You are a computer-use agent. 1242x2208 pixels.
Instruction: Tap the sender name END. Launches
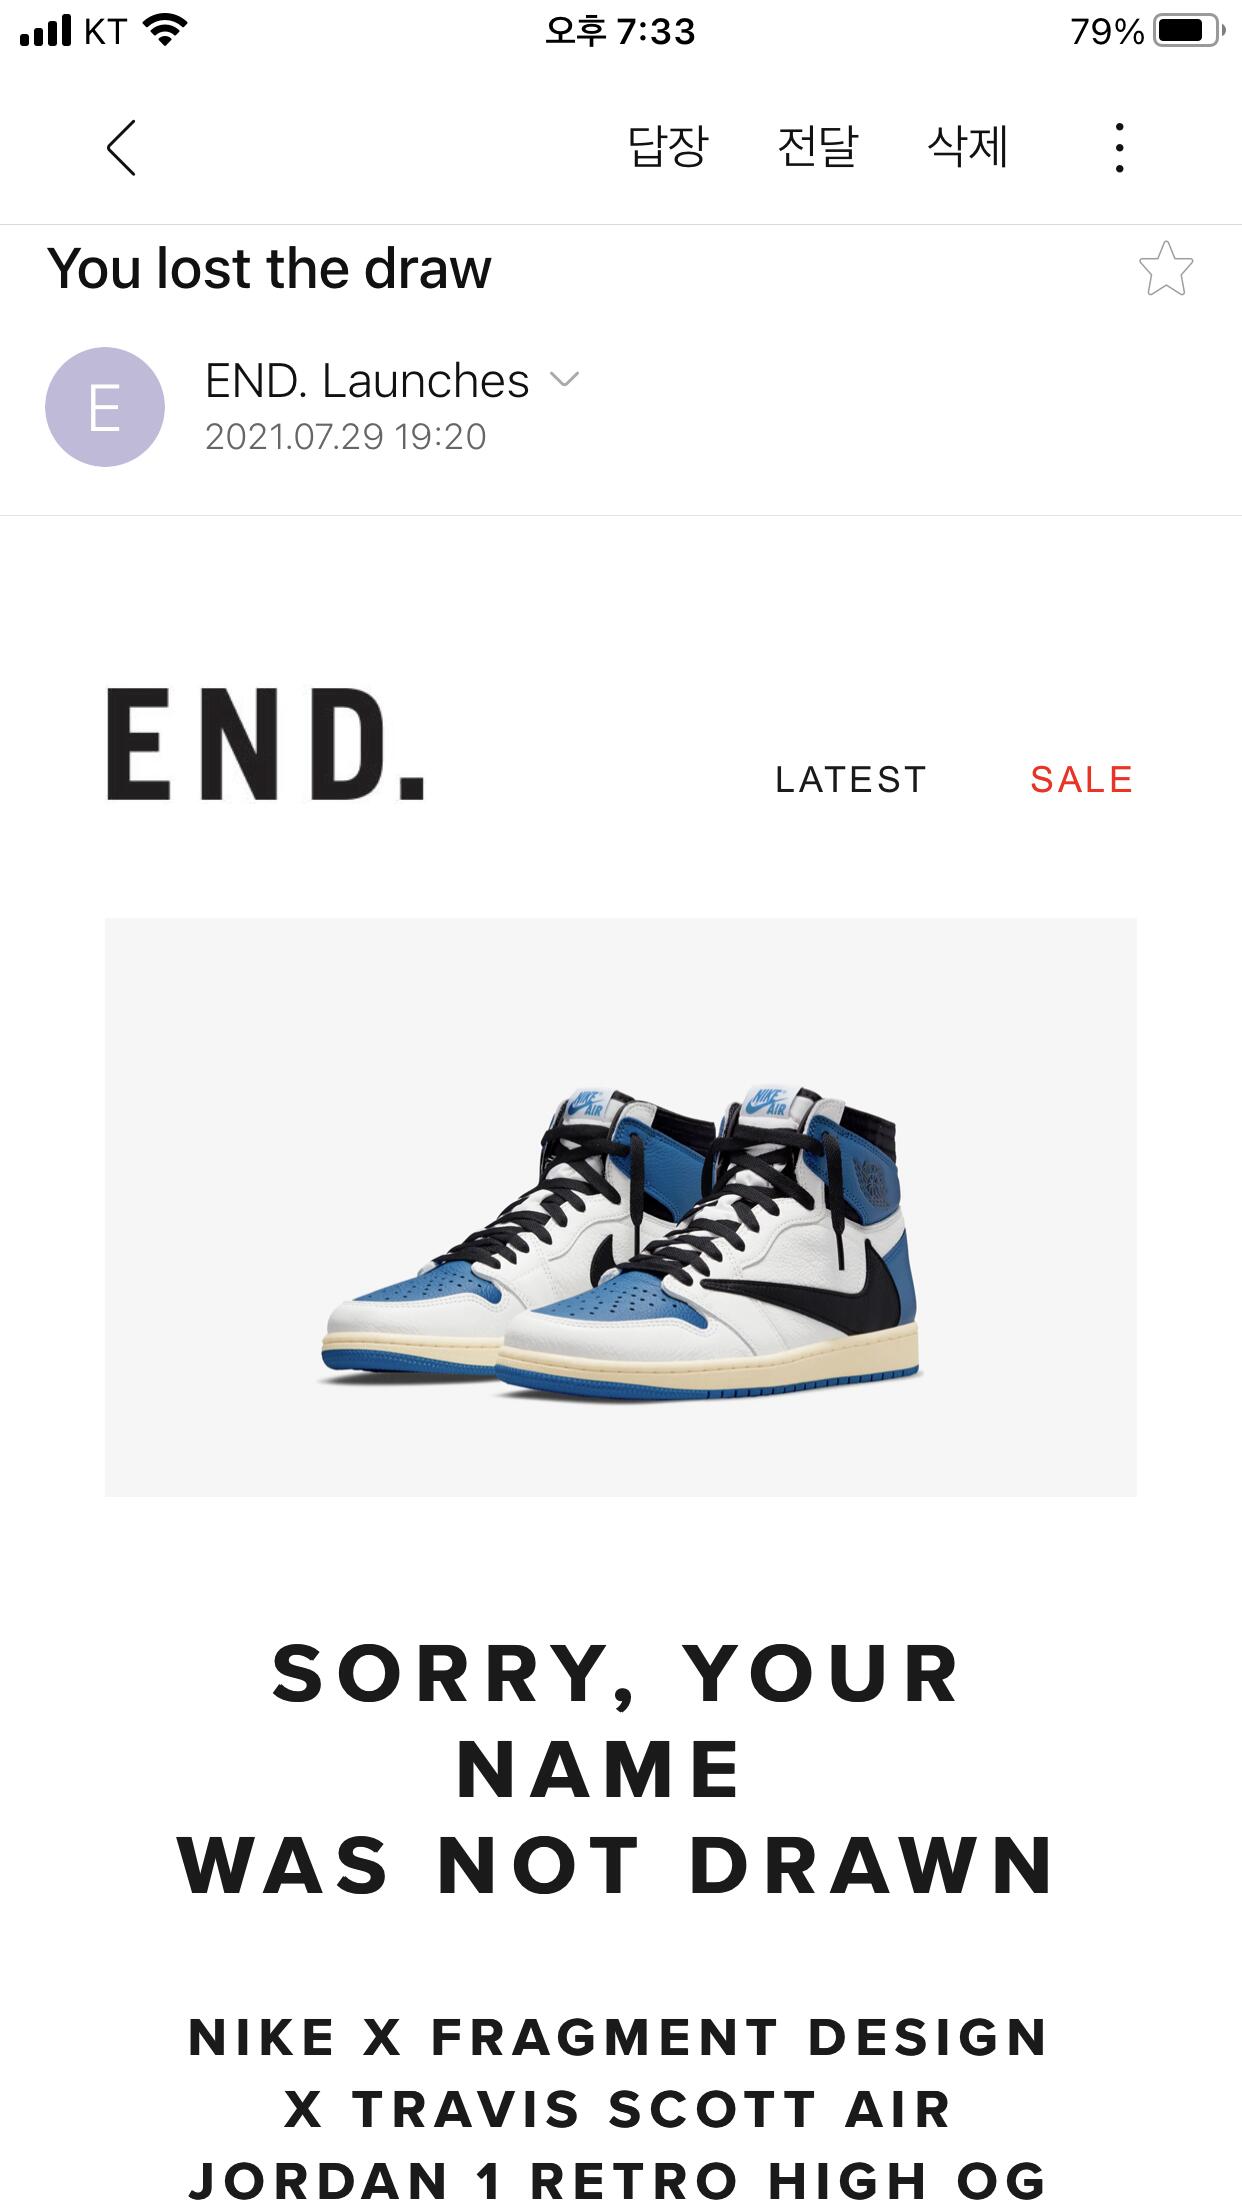(x=367, y=381)
